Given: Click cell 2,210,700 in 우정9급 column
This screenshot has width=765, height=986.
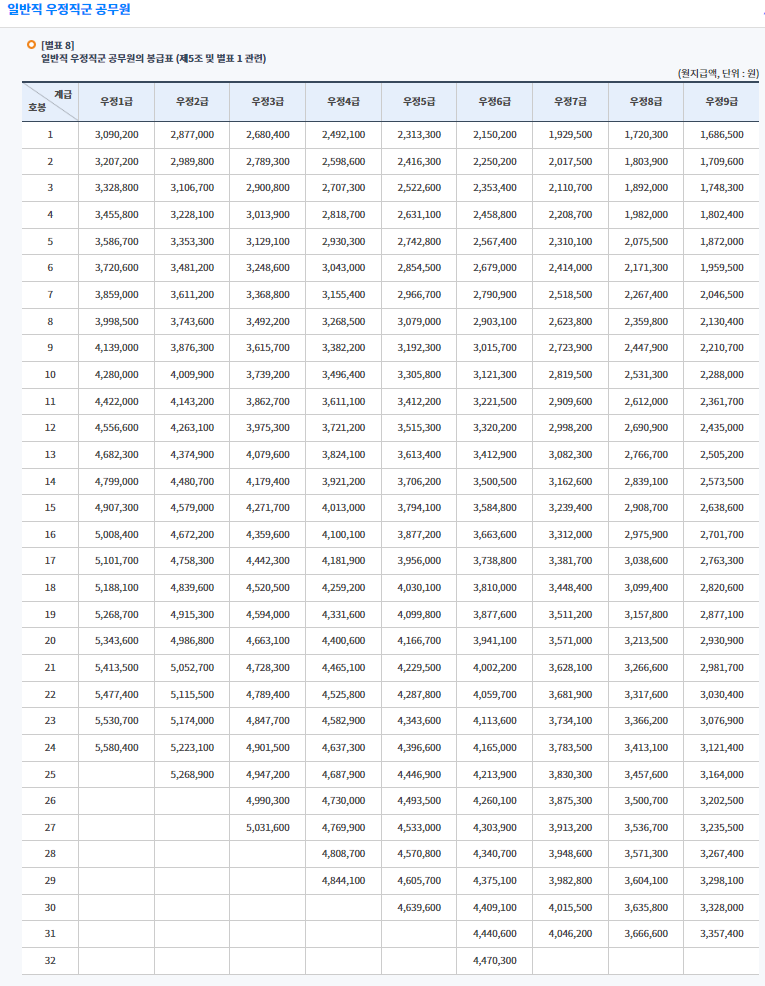Looking at the screenshot, I should [722, 347].
